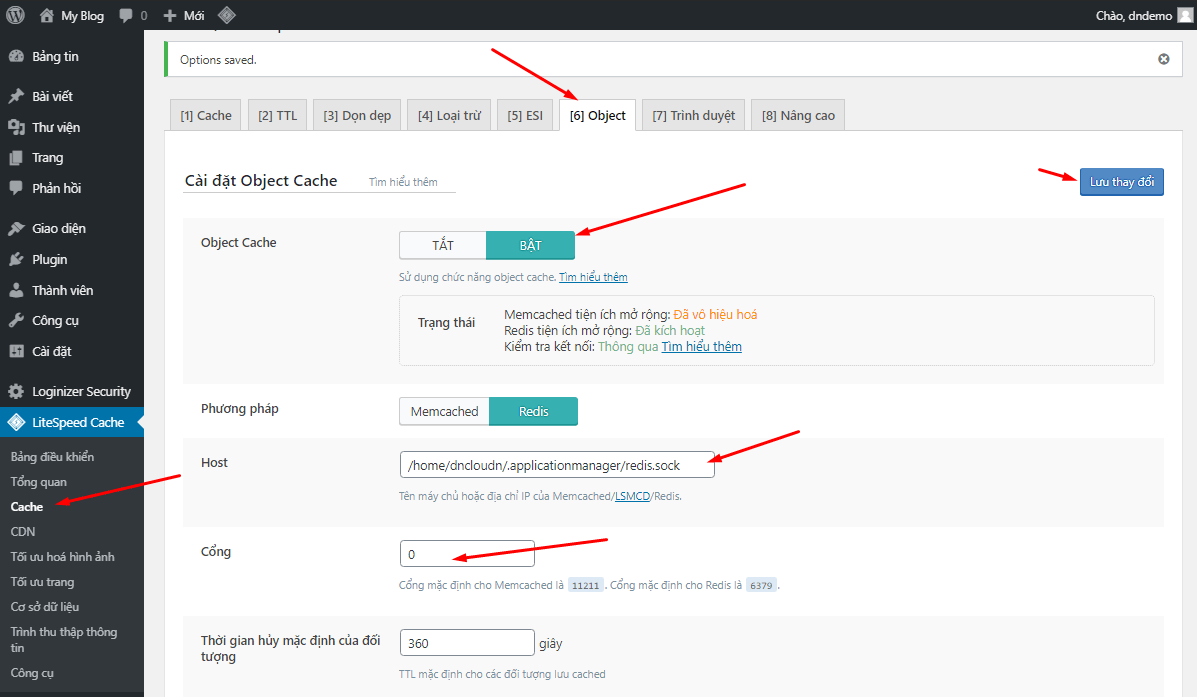Open Công cụ in LiteSpeed submenu

[32, 673]
